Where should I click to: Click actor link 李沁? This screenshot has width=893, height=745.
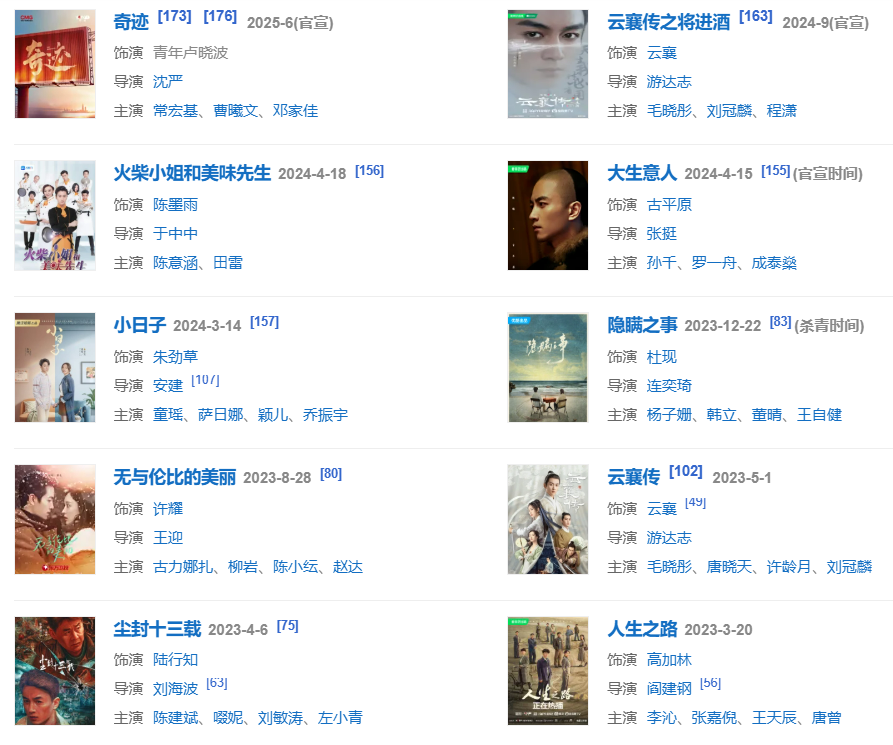point(661,718)
